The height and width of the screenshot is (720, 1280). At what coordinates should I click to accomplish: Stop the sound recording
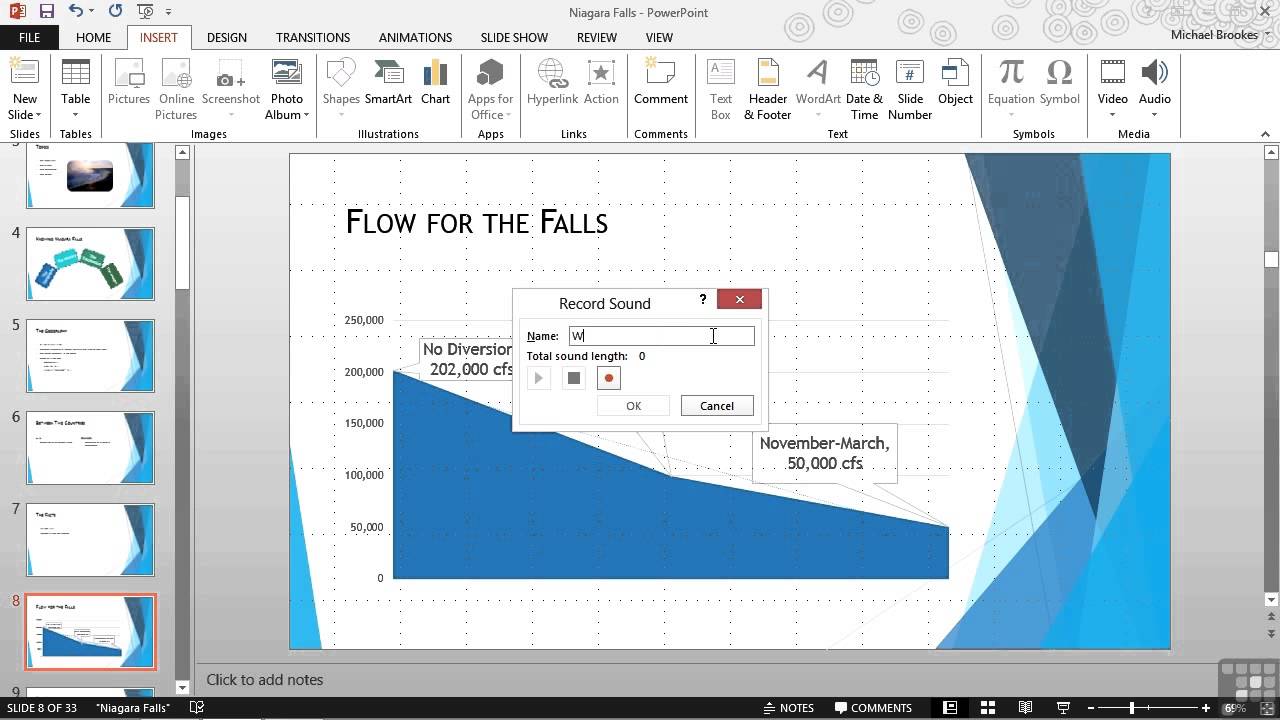coord(574,378)
